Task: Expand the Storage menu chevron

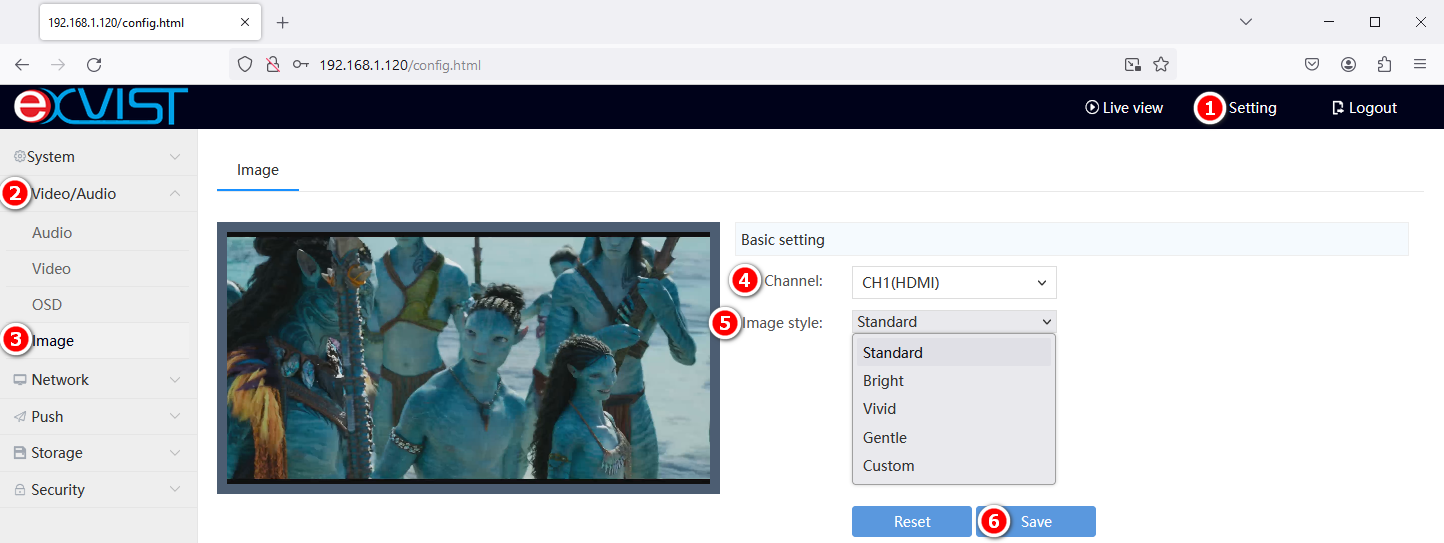Action: coord(175,453)
